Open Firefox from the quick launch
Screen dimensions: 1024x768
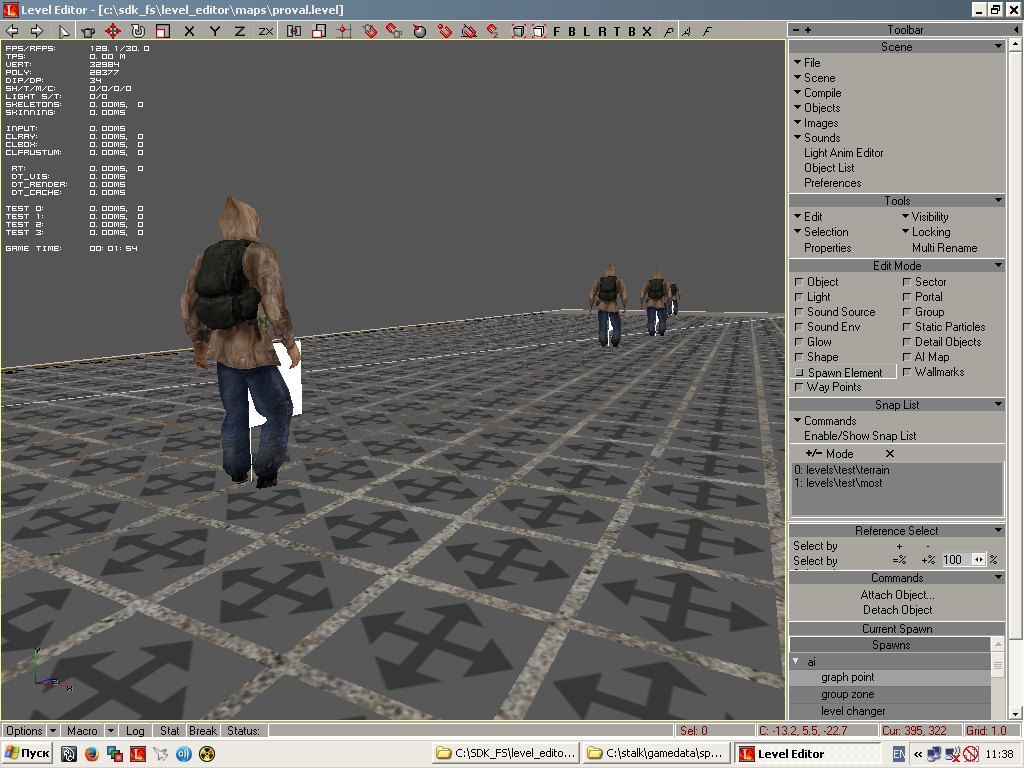click(x=91, y=754)
